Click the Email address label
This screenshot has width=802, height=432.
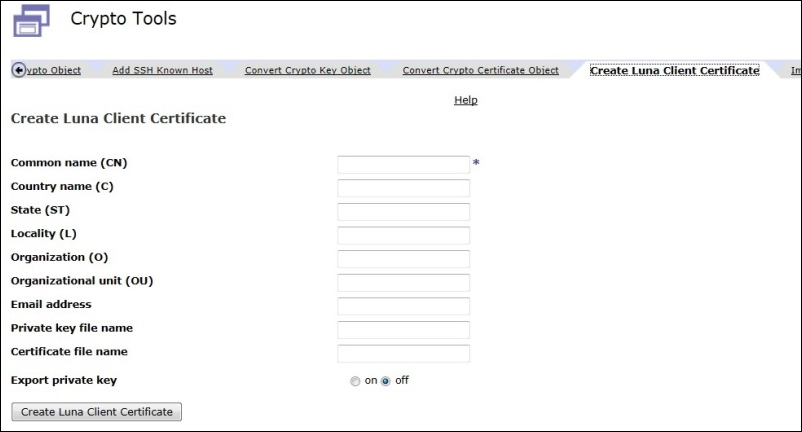pyautogui.click(x=51, y=304)
